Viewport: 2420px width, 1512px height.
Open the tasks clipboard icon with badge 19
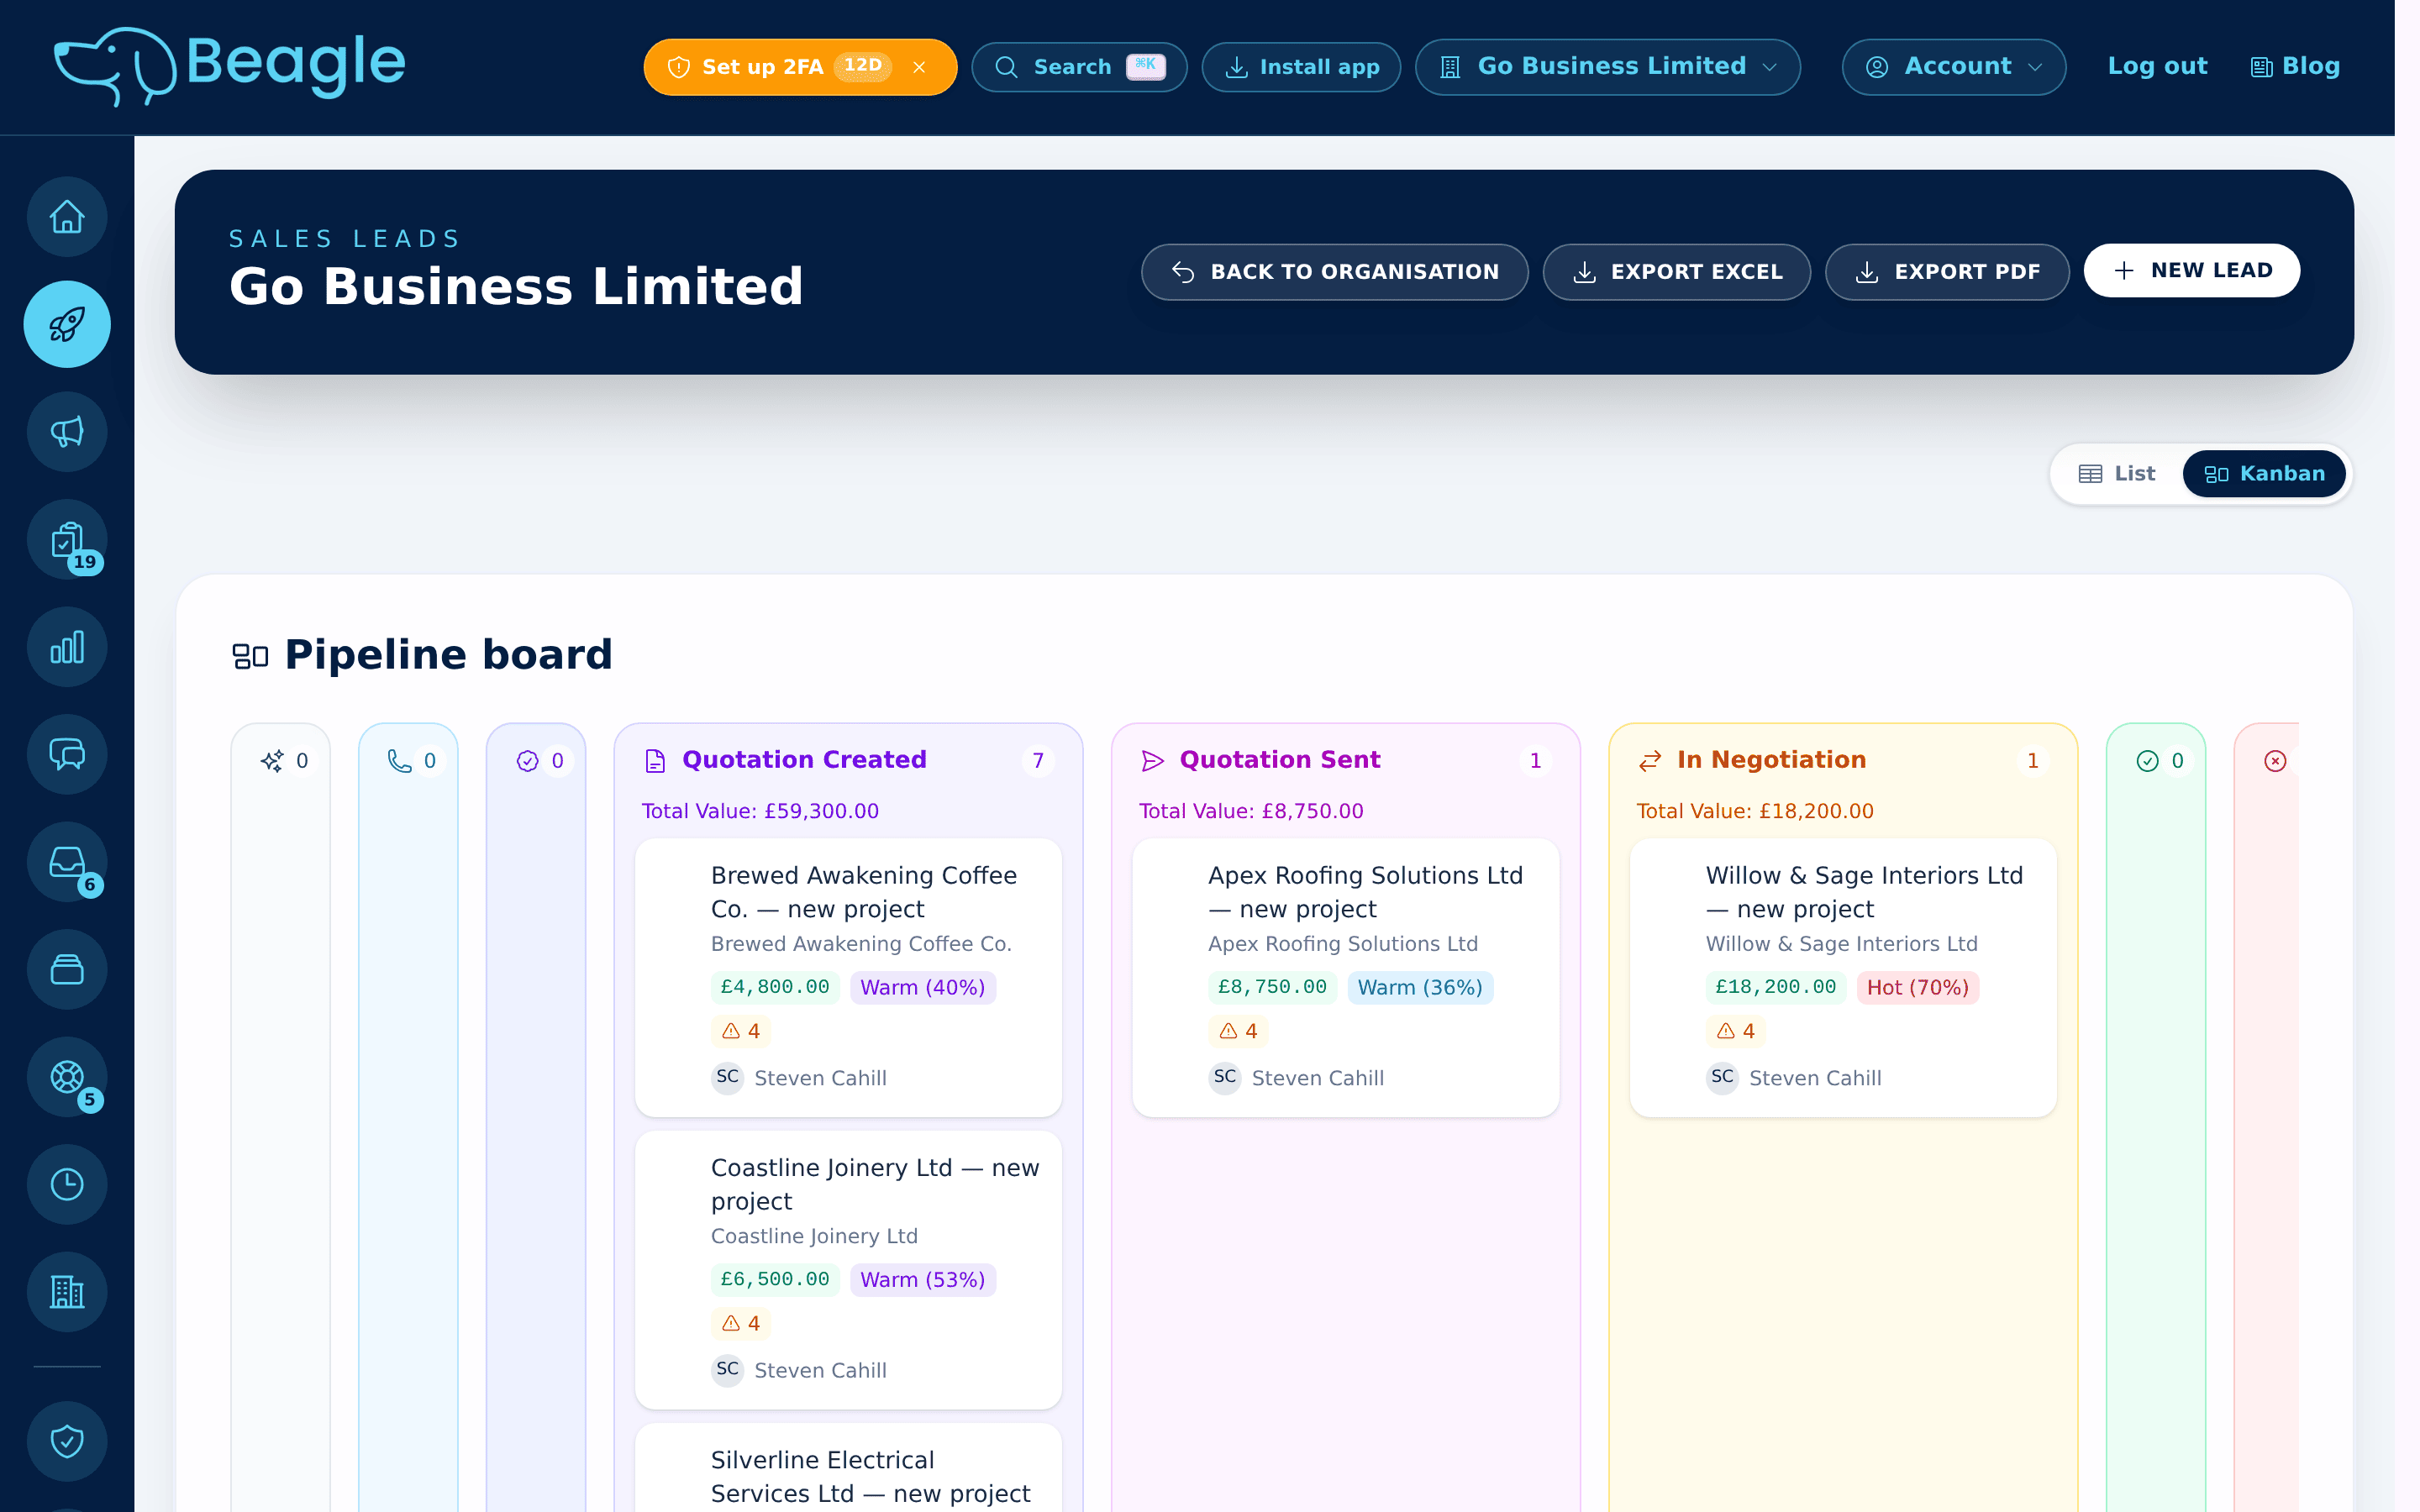[67, 540]
